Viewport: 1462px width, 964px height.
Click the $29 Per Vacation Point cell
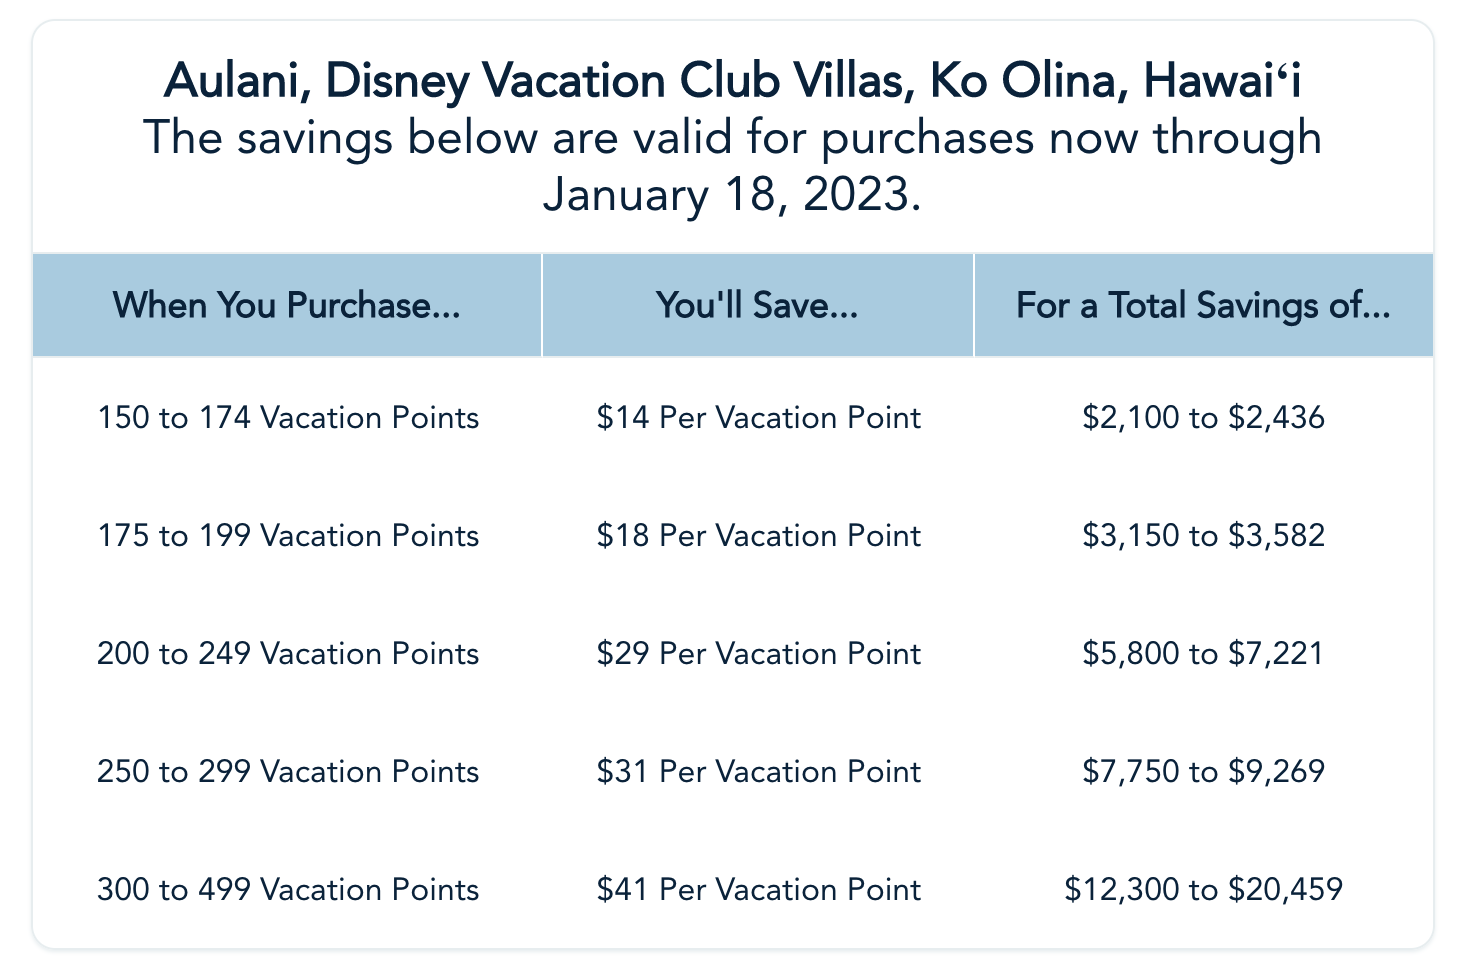(x=758, y=653)
